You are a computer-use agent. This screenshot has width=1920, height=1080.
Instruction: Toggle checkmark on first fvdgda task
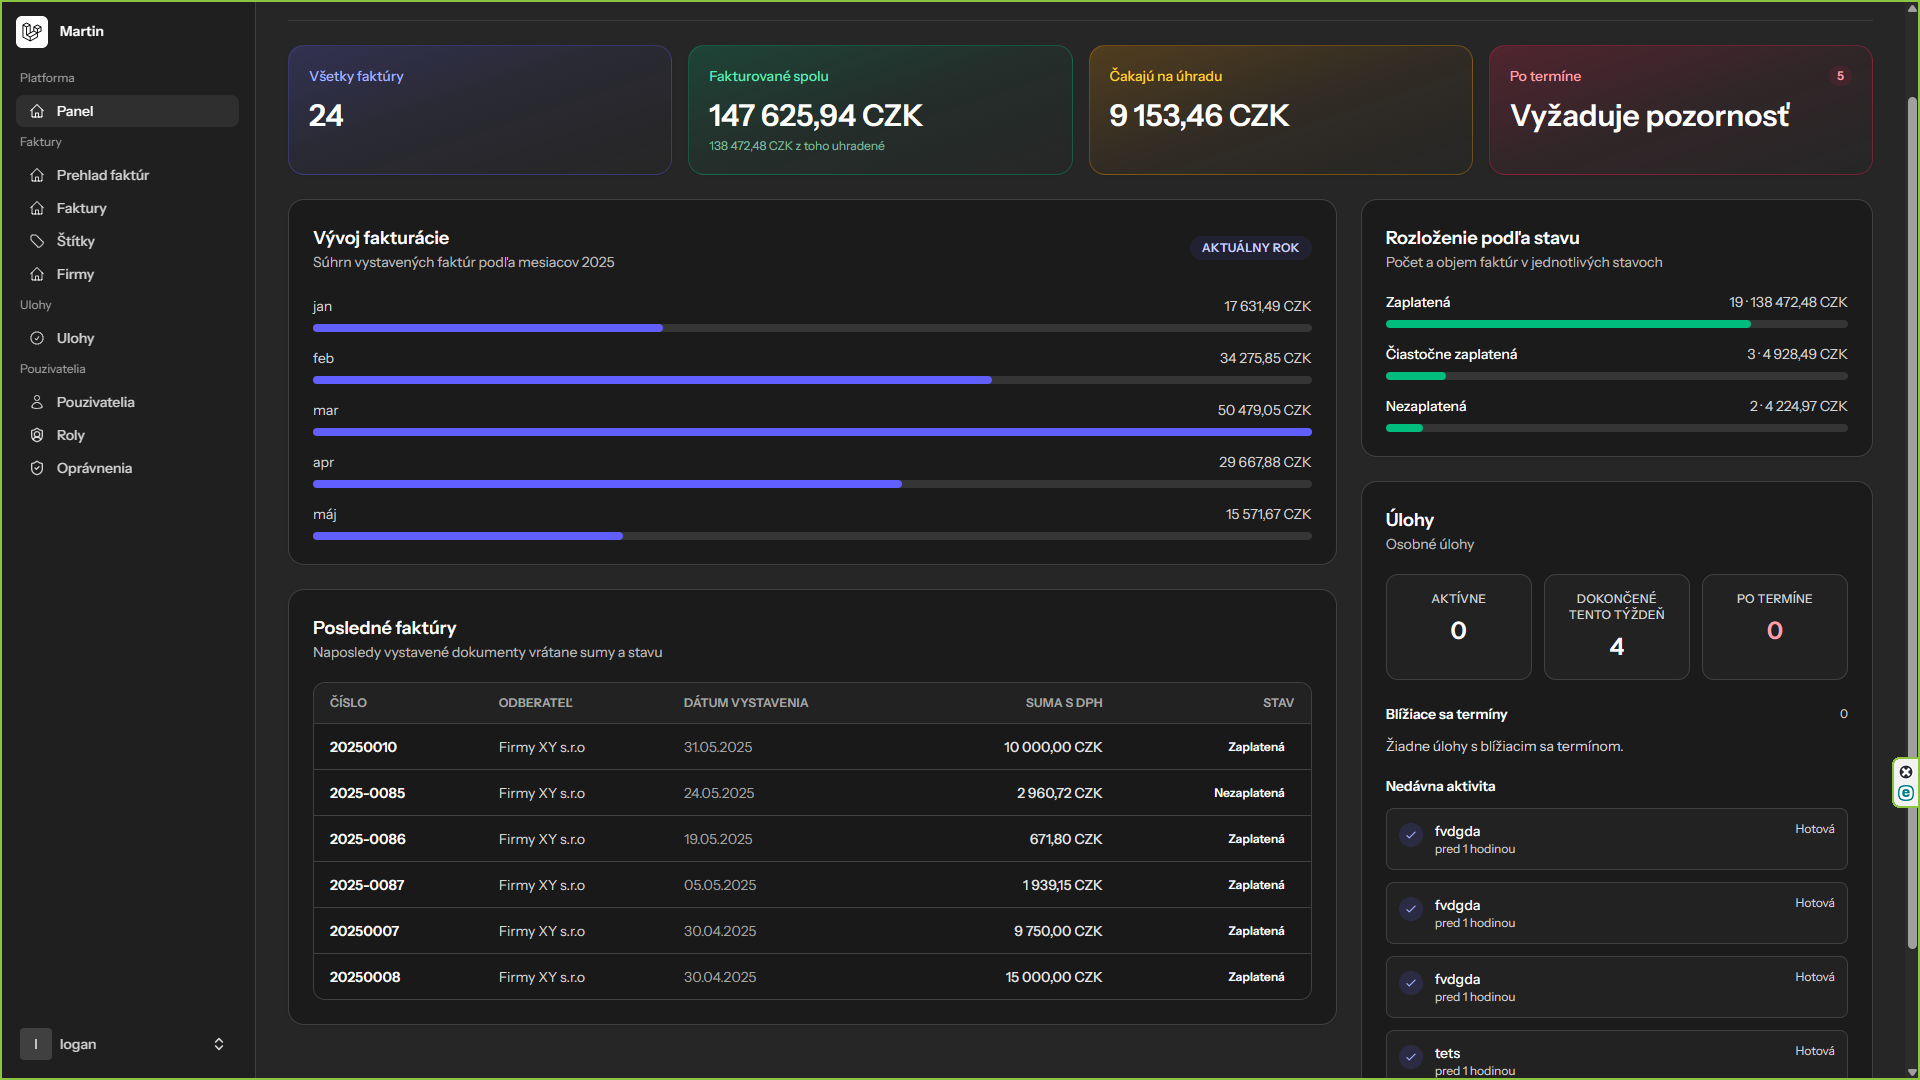tap(1411, 835)
